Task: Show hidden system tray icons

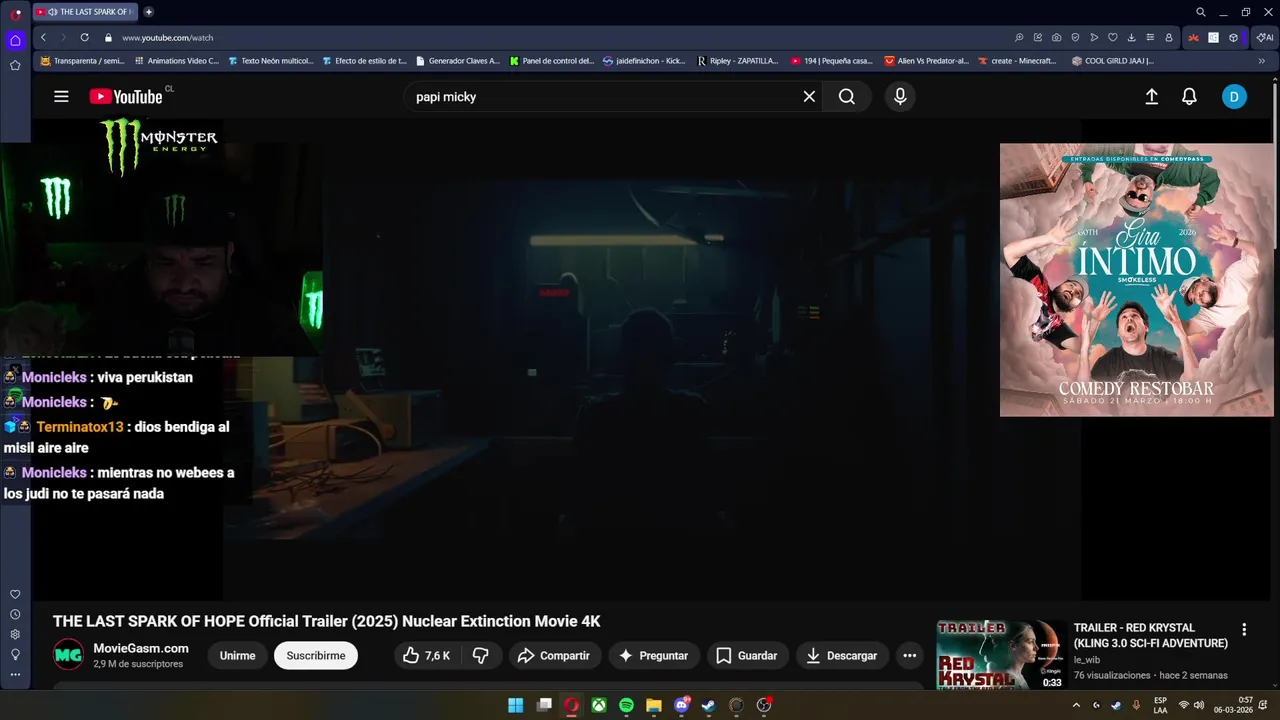Action: pos(1076,705)
